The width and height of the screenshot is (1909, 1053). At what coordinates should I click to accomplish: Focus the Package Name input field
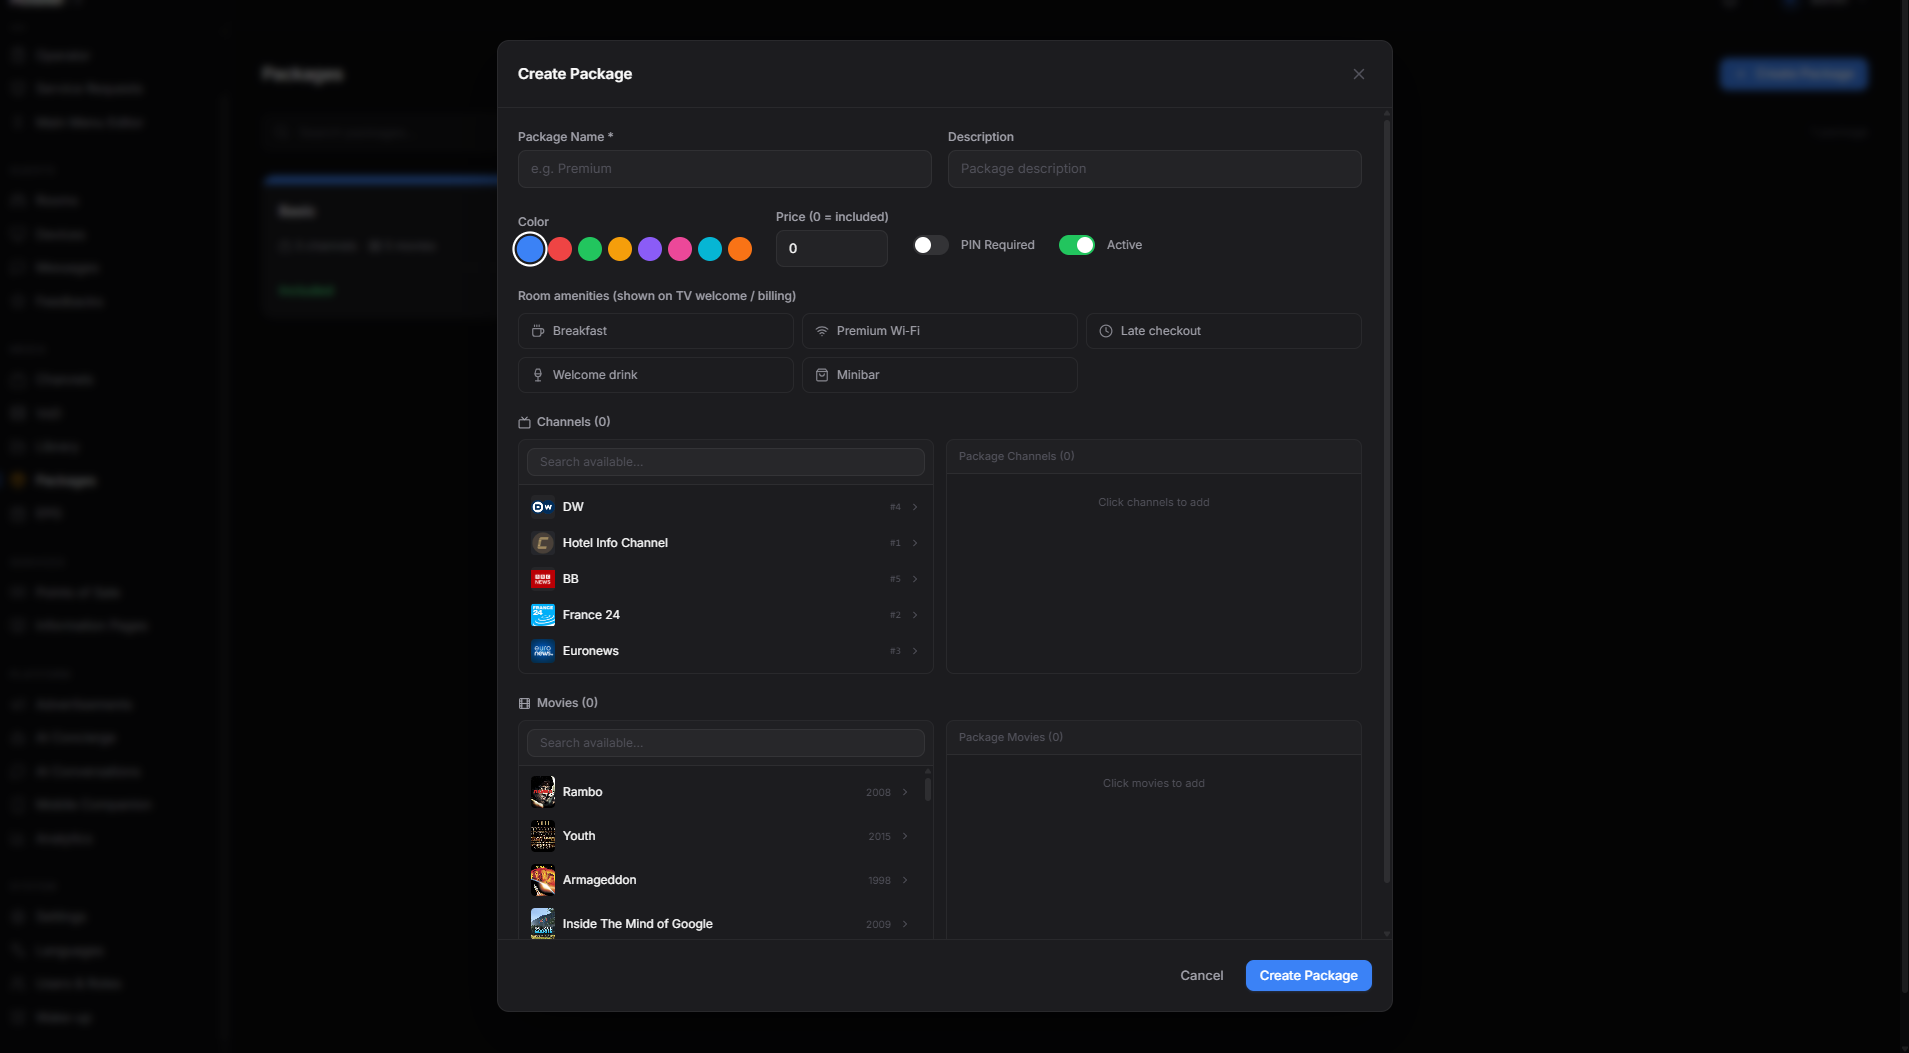(724, 169)
